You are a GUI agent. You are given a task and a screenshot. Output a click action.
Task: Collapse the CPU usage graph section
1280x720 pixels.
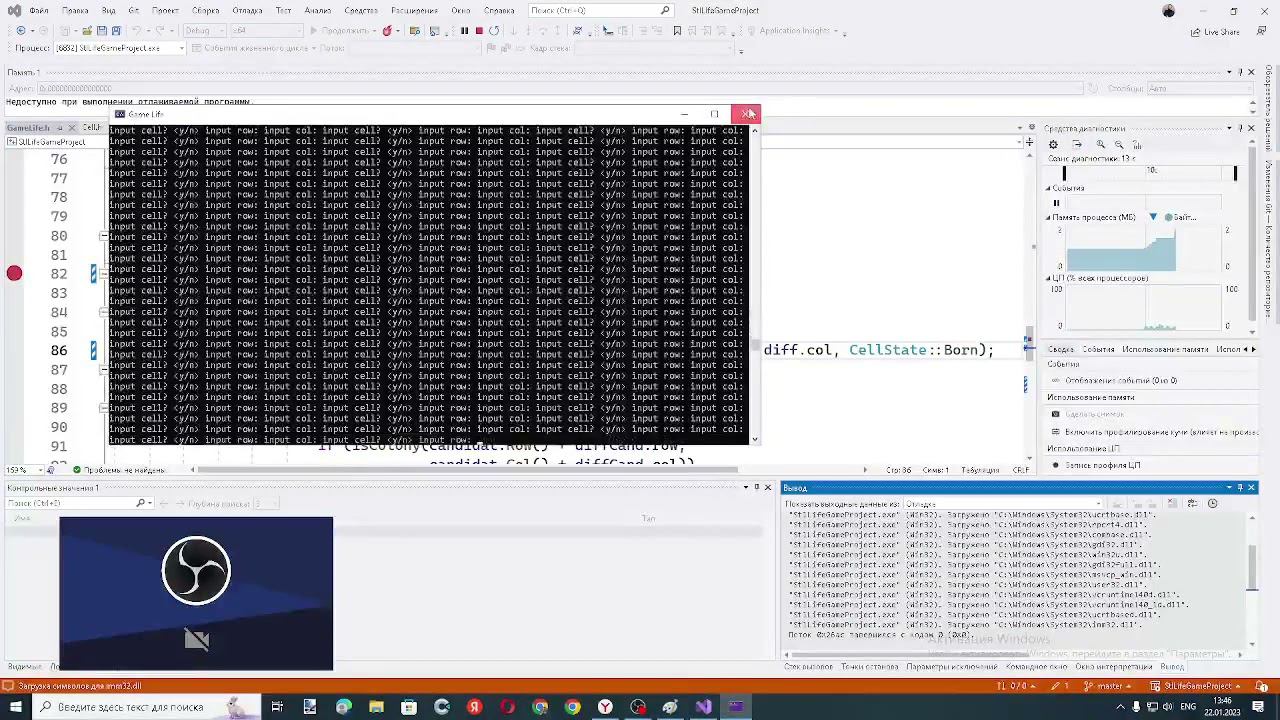coord(1049,278)
